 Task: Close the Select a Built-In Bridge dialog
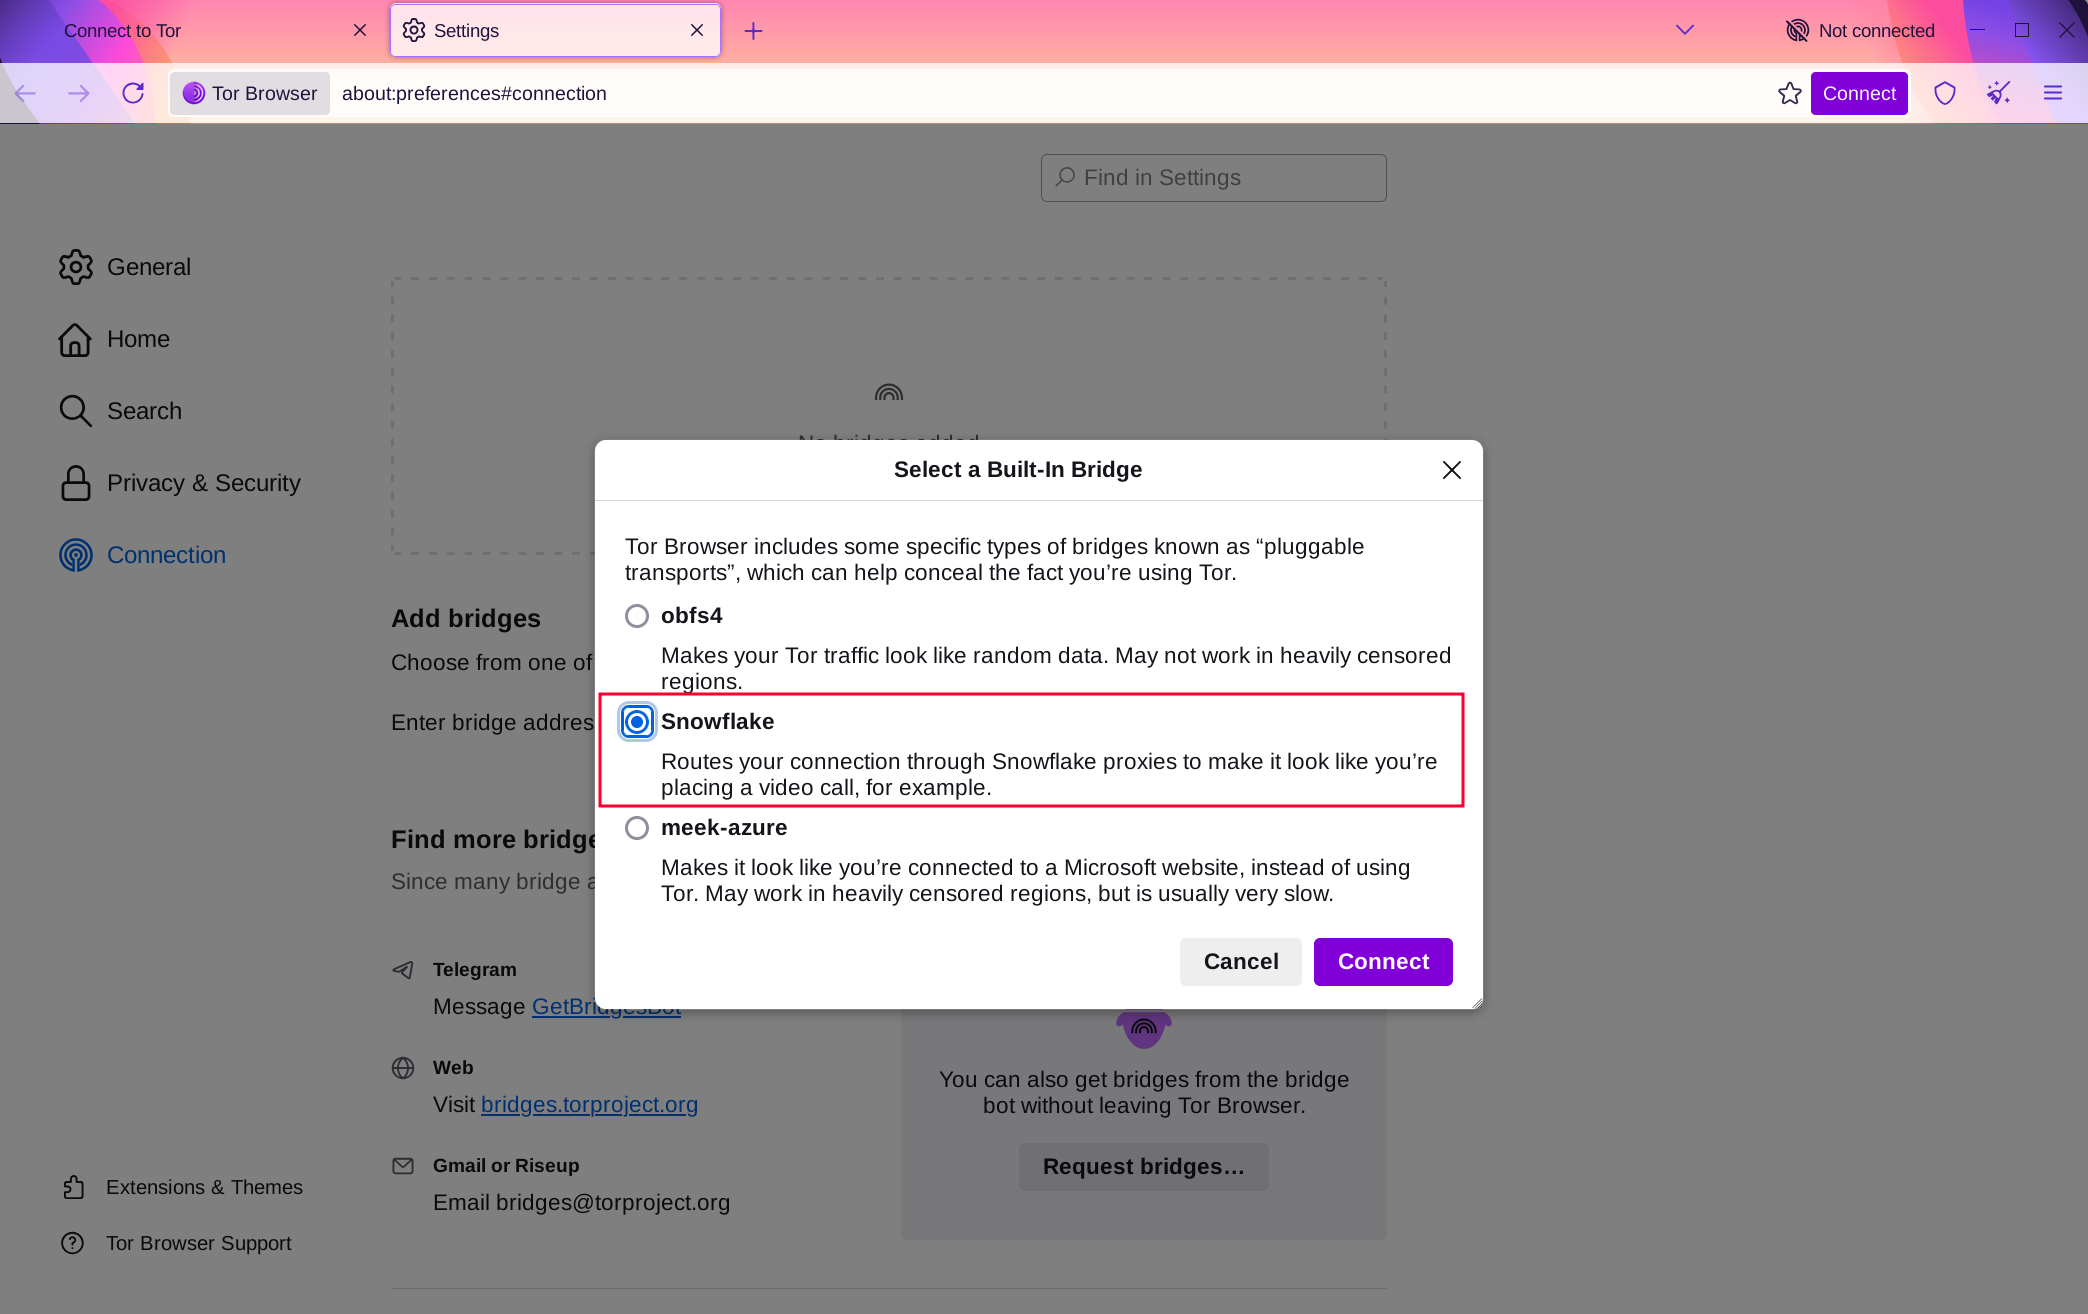[x=1452, y=470]
